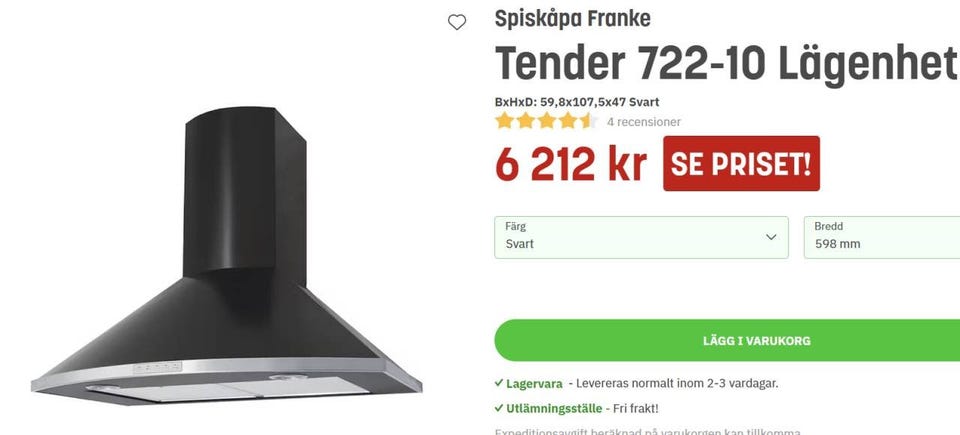
Task: Click the Tender 722-10 Lägenhet title
Action: click(x=726, y=64)
